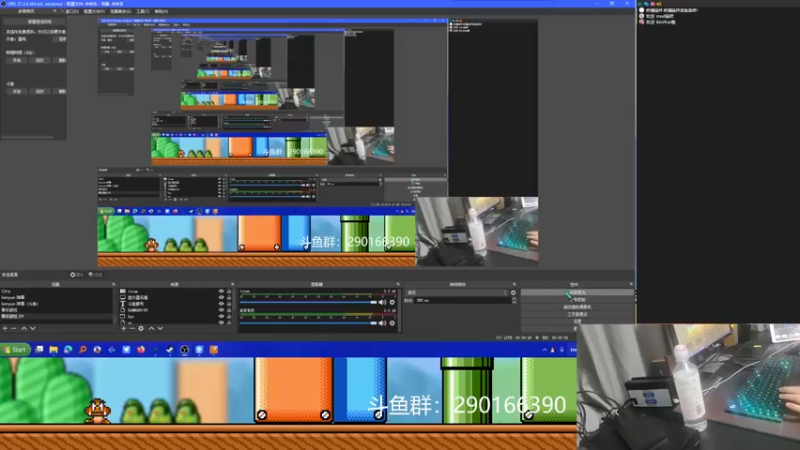Lock the display capture source row
This screenshot has width=800, height=450.
(229, 297)
